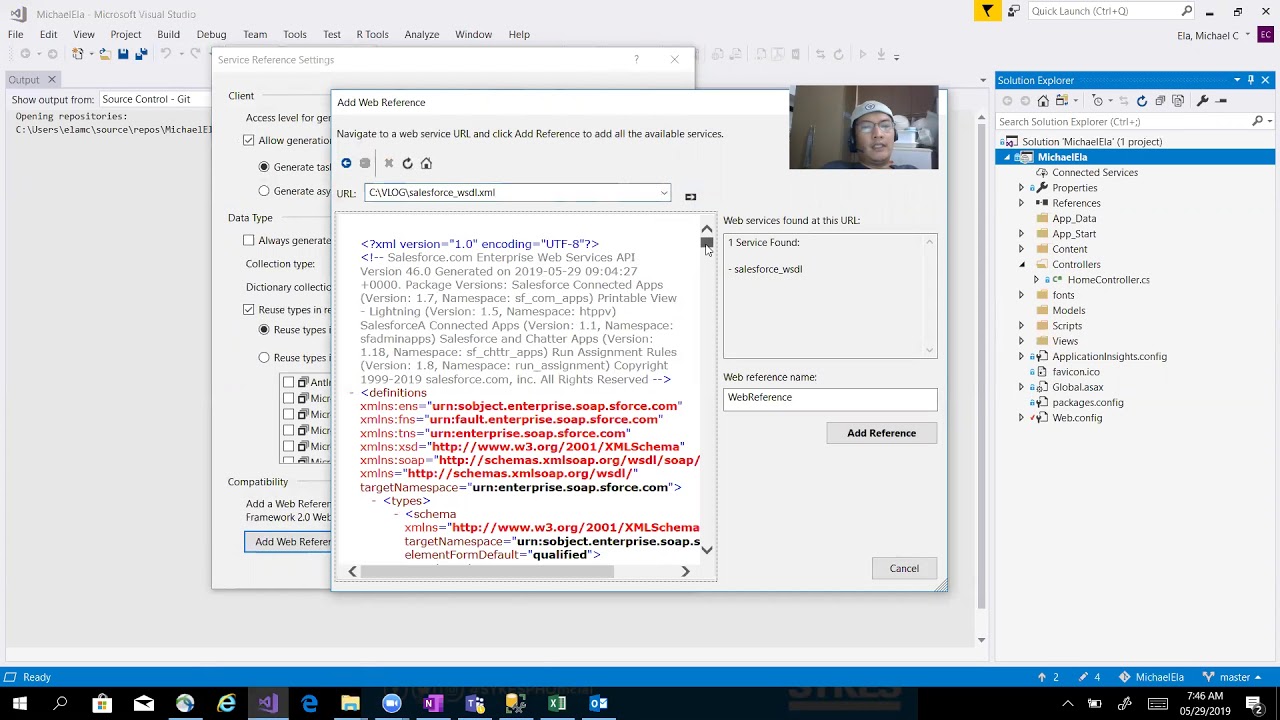Viewport: 1280px width, 720px height.
Task: Select the second Reuse types radio option
Action: pos(264,357)
